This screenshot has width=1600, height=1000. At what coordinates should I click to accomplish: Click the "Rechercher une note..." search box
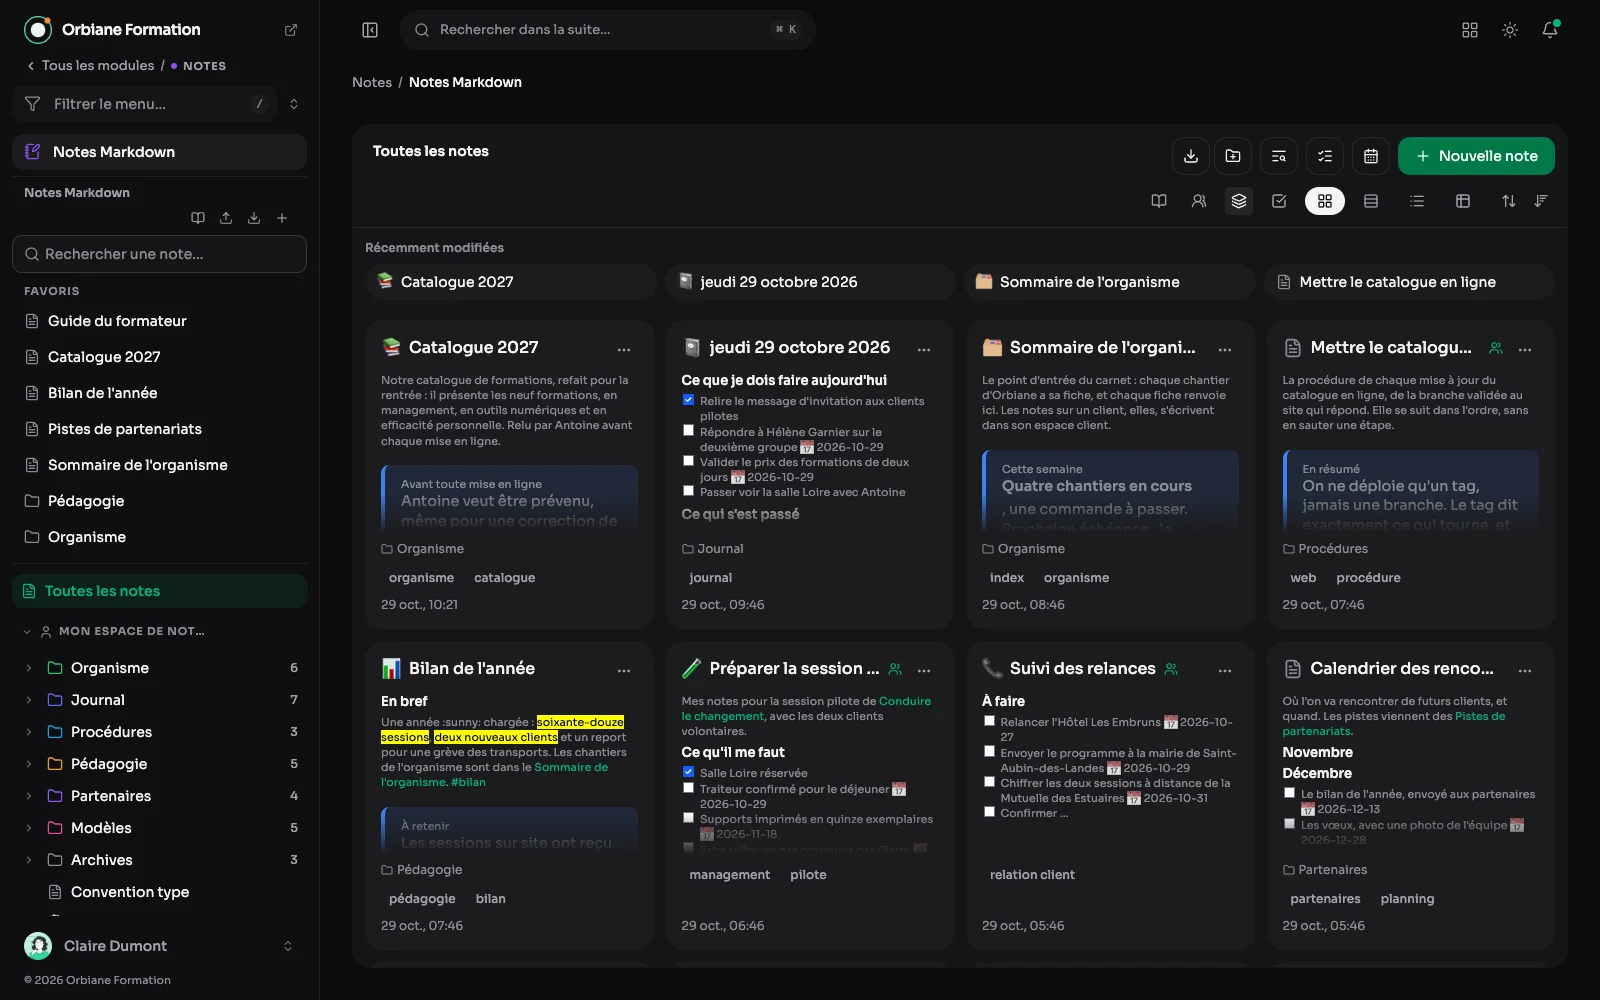coord(160,254)
